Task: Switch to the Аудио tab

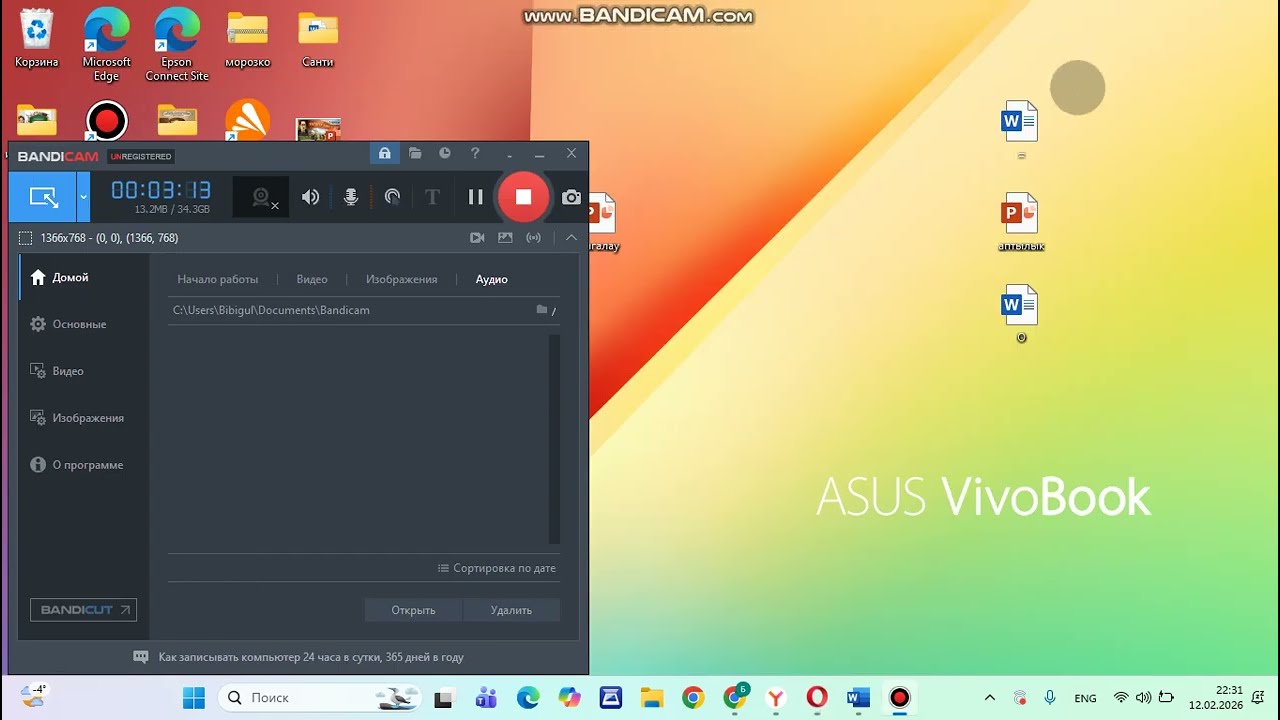Action: pyautogui.click(x=492, y=279)
